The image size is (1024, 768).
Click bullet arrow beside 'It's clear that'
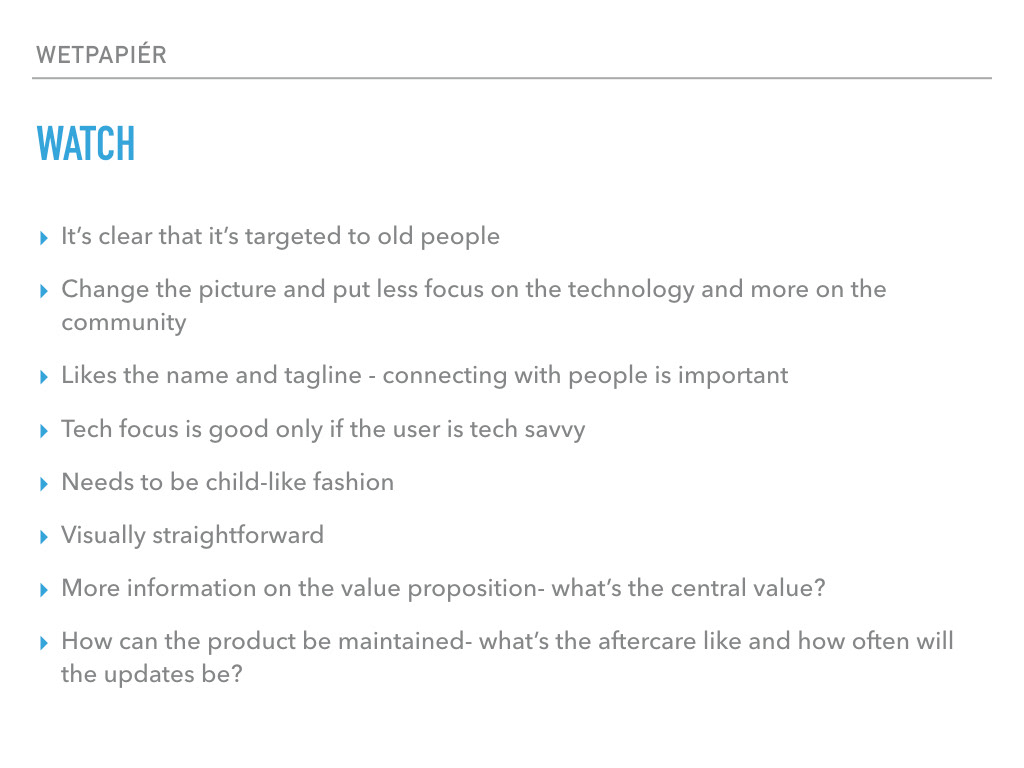(x=44, y=238)
